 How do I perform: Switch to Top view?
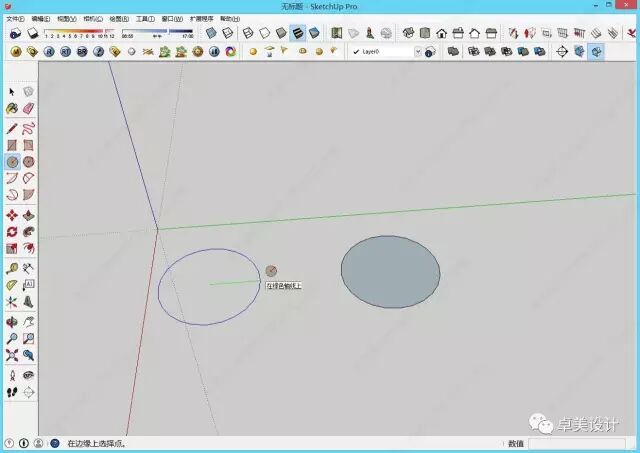(x=425, y=33)
